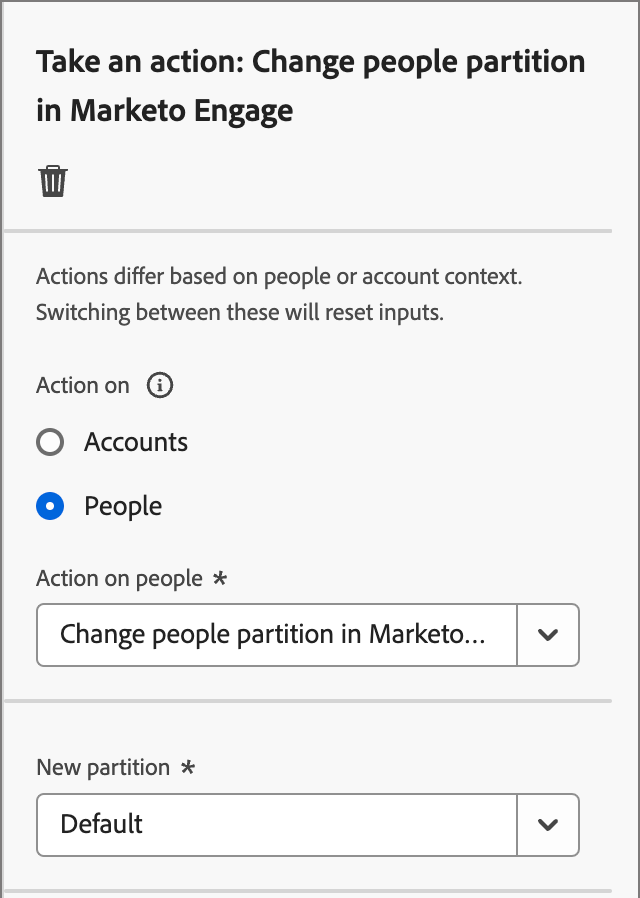Select the Accounts radio button
The width and height of the screenshot is (640, 898).
50,442
